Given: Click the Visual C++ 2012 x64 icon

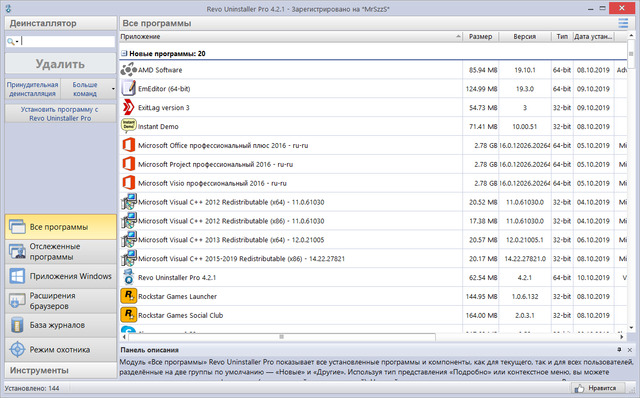Looking at the screenshot, I should (129, 202).
